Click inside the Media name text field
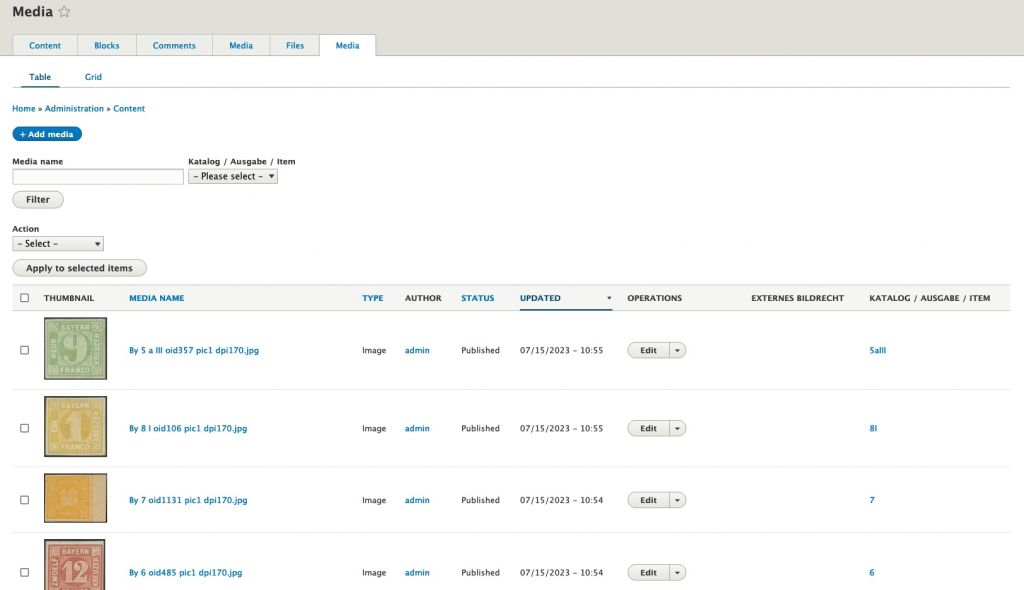Screen dimensions: 1024x590 coord(98,177)
